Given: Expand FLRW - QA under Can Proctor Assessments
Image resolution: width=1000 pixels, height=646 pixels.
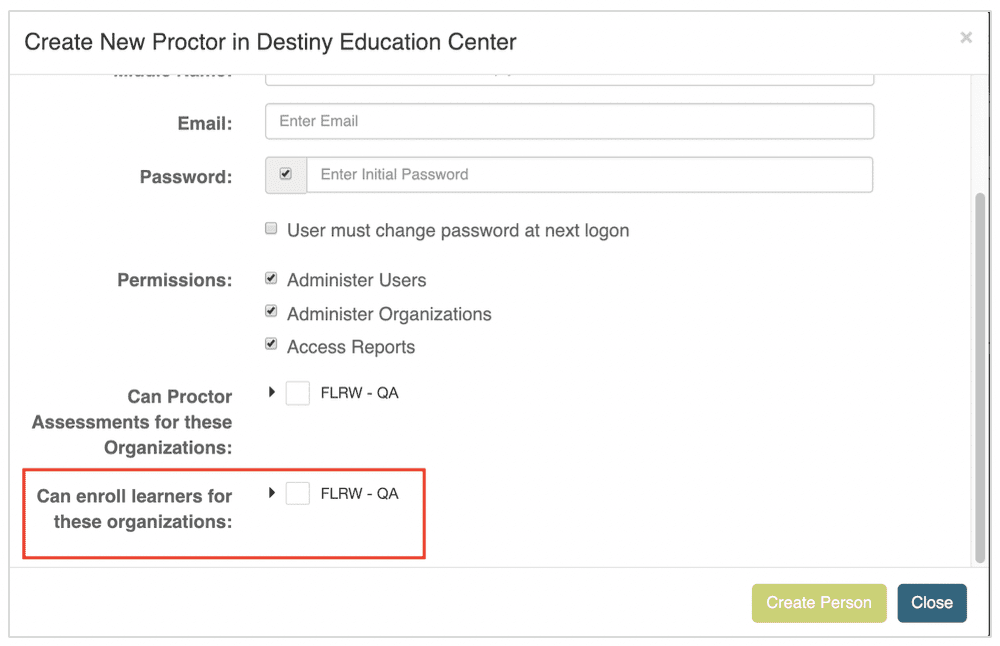Looking at the screenshot, I should (272, 392).
